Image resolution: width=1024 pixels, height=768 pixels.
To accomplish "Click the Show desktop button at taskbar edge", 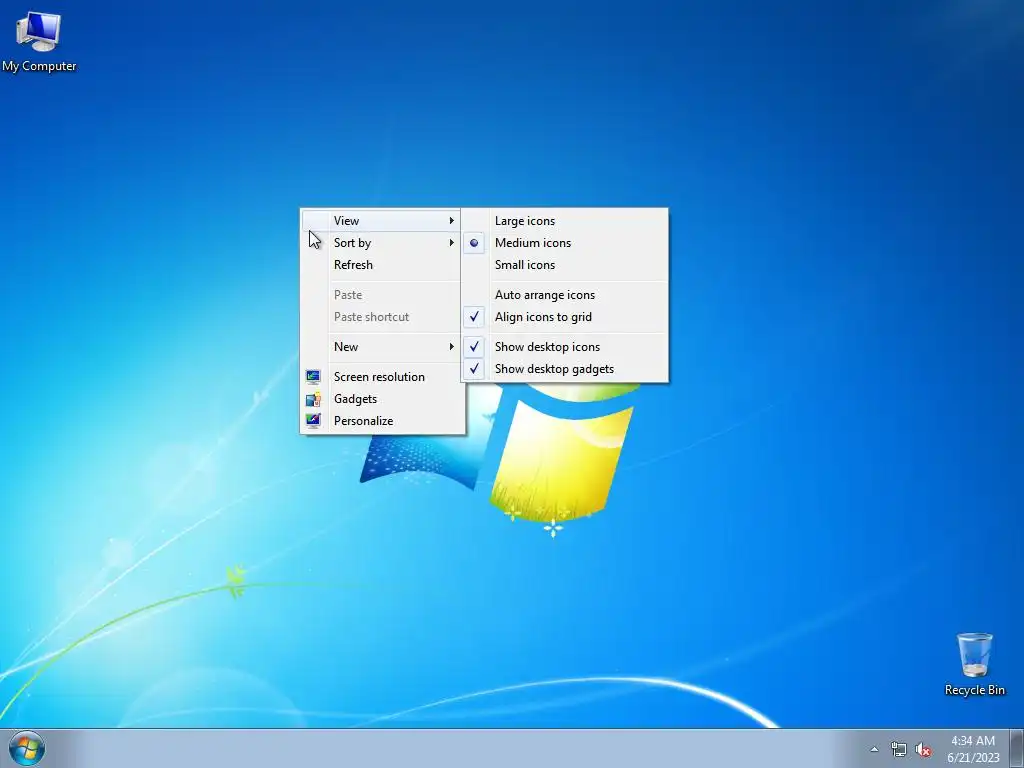I will (x=1017, y=748).
